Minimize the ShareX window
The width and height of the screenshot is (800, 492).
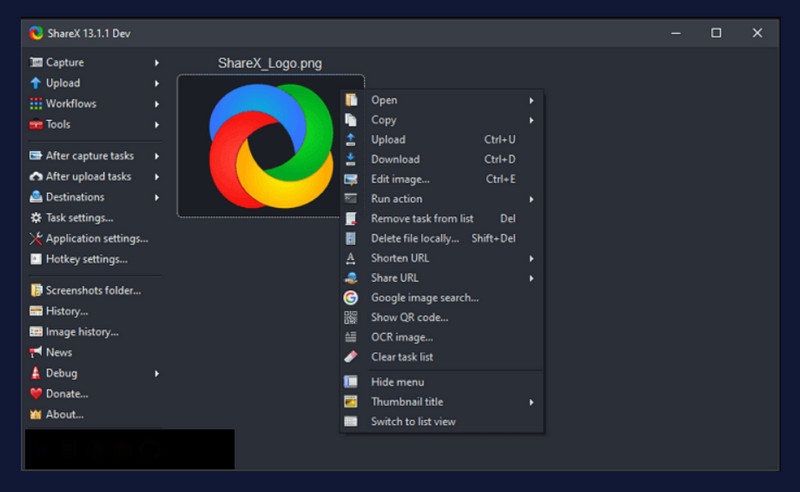[x=676, y=33]
